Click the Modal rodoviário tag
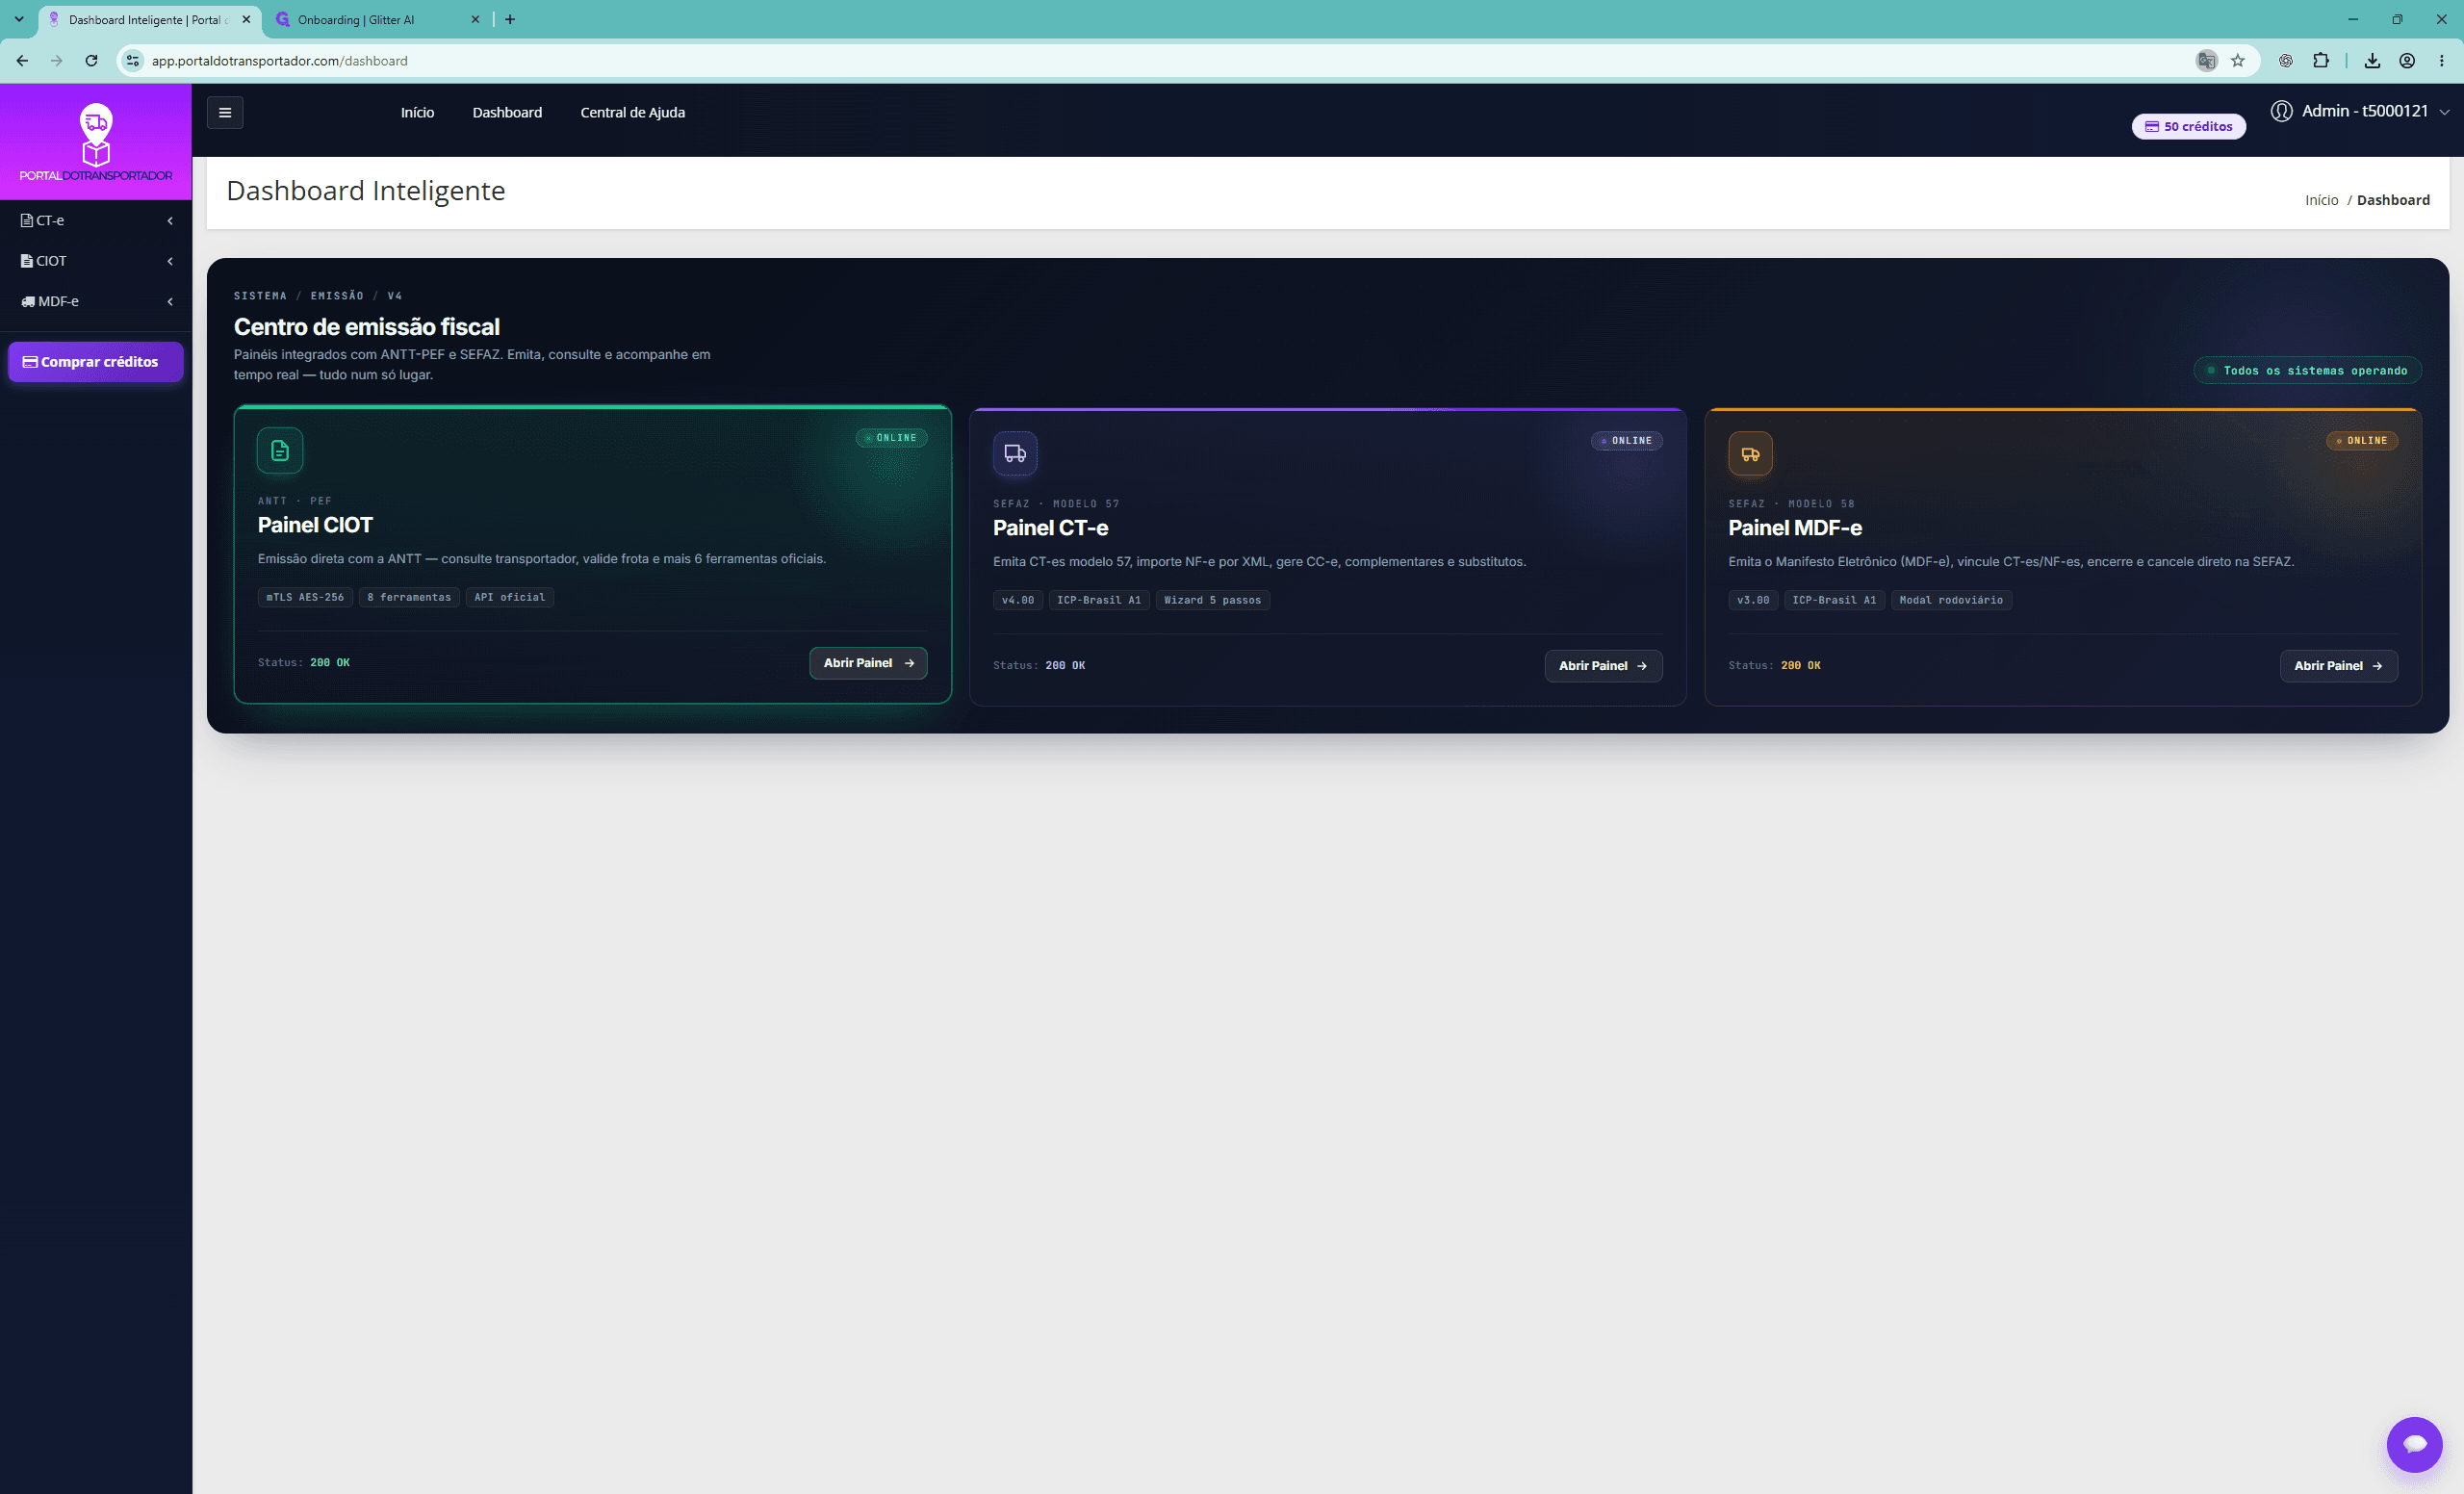Image resolution: width=2464 pixels, height=1494 pixels. (x=1951, y=601)
